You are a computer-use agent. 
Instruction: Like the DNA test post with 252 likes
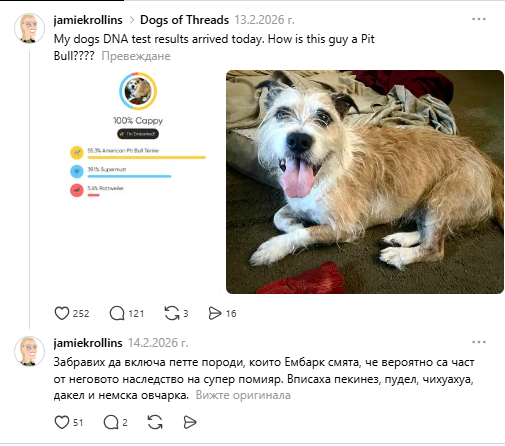(x=62, y=313)
